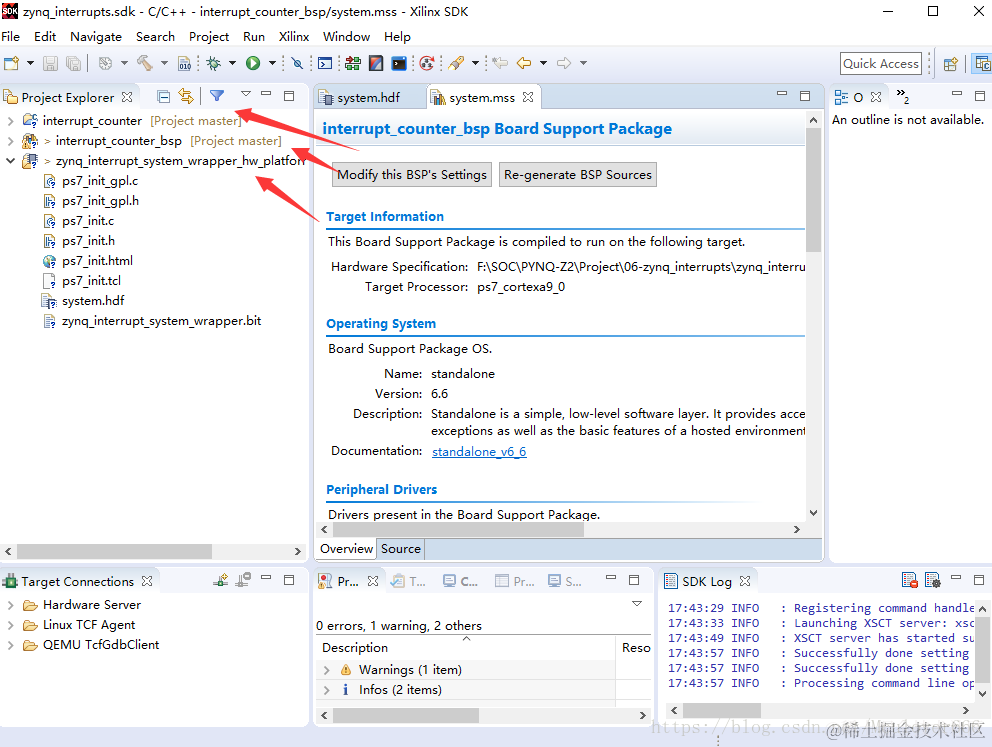Minimize the Project Explorer panel
The image size is (992, 747).
(x=266, y=94)
